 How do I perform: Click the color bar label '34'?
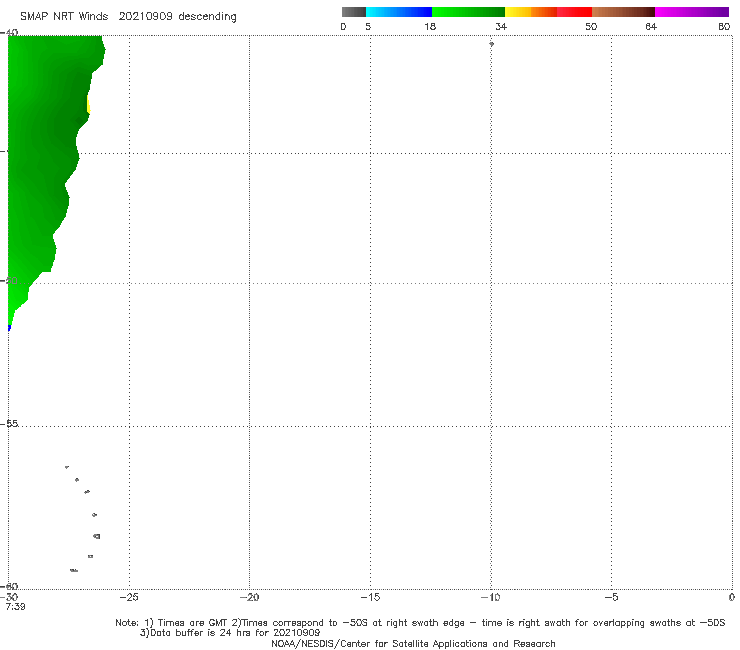point(501,26)
